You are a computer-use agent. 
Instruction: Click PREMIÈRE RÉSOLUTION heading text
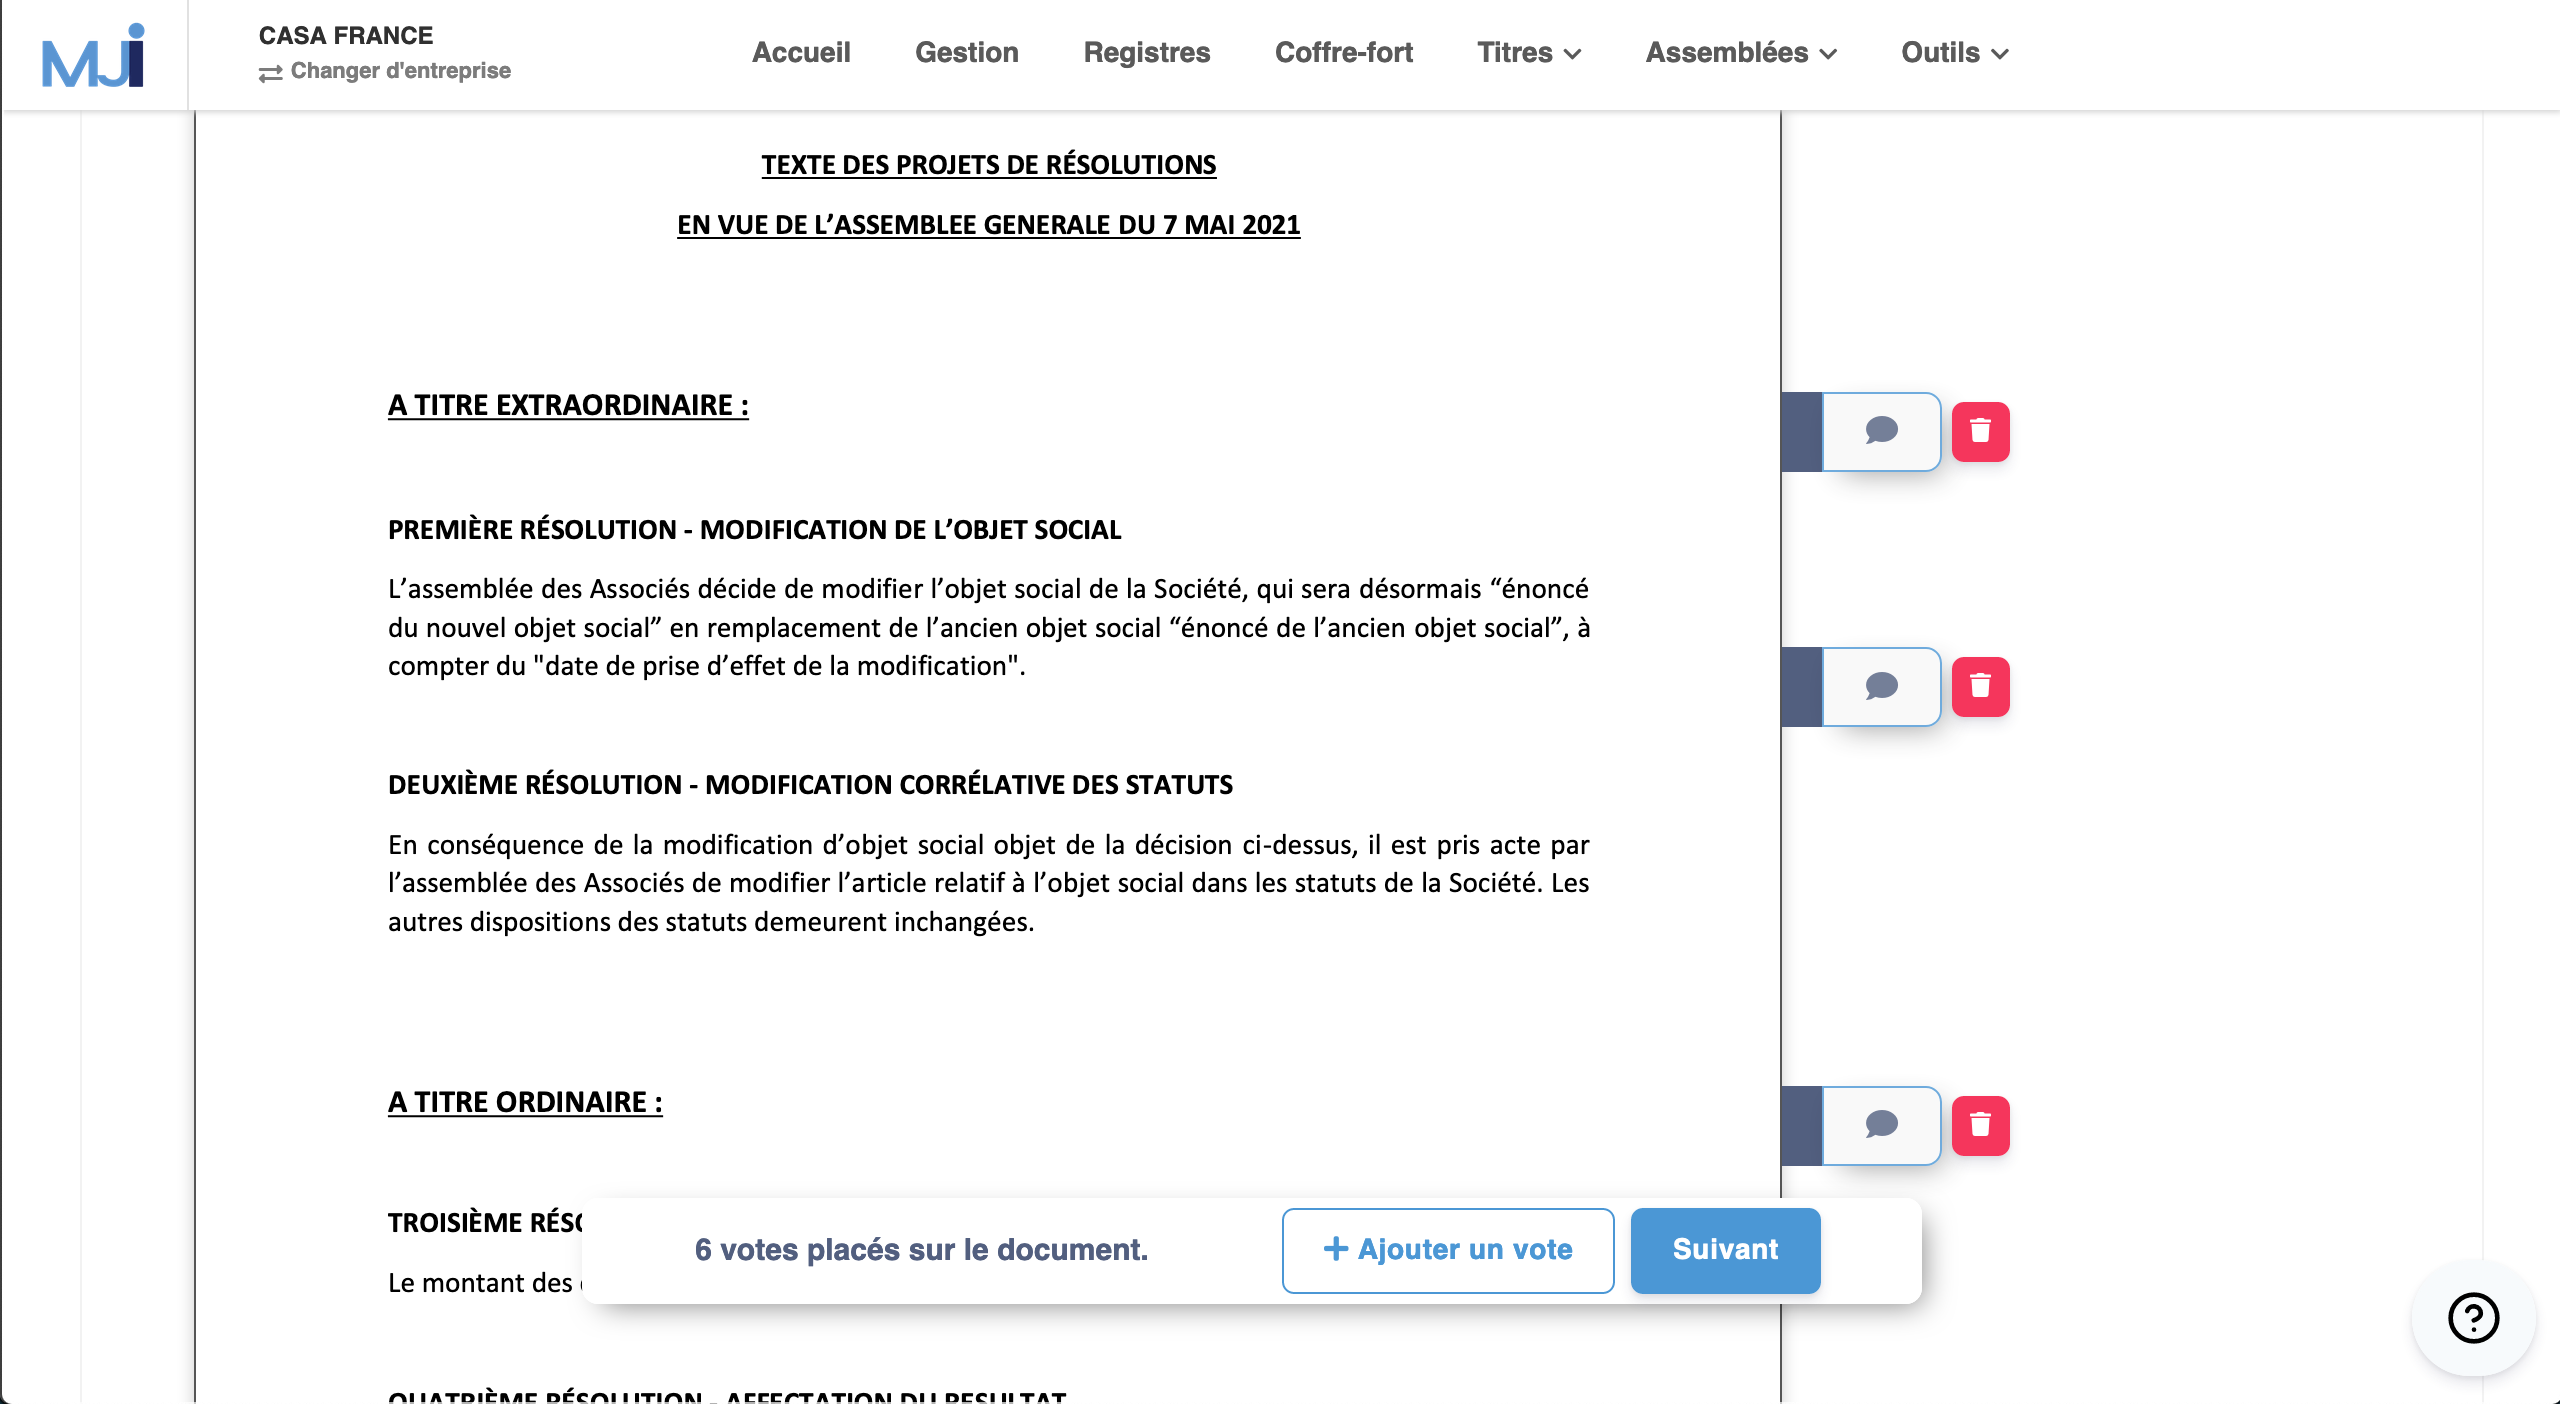click(x=754, y=530)
